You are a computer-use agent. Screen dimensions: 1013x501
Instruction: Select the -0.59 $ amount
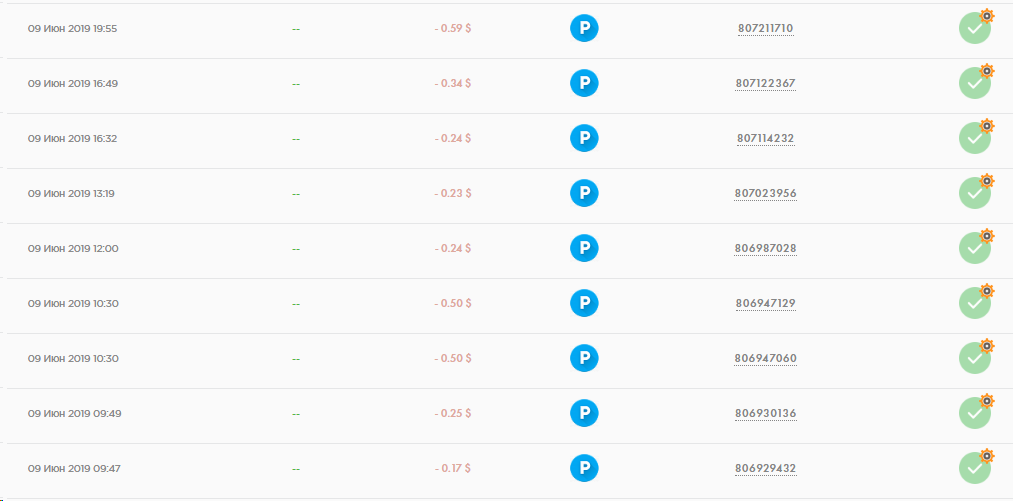(x=453, y=28)
